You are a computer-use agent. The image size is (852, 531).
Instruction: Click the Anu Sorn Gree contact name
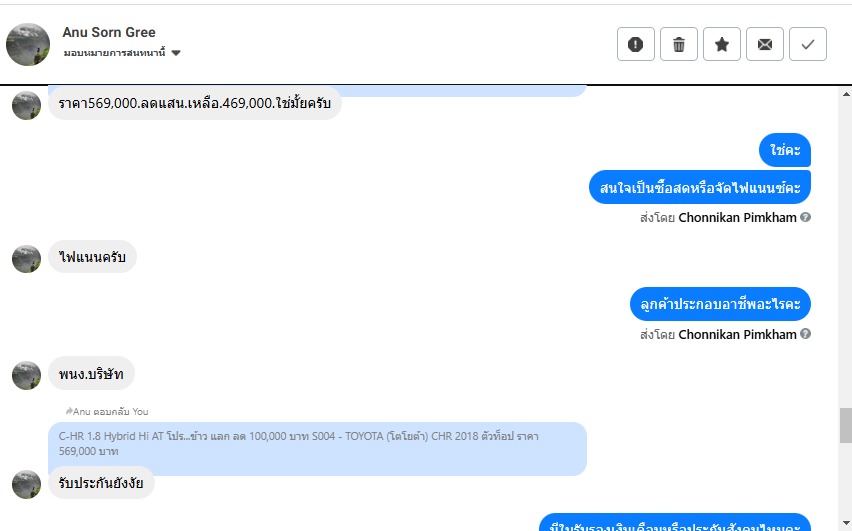coord(109,32)
